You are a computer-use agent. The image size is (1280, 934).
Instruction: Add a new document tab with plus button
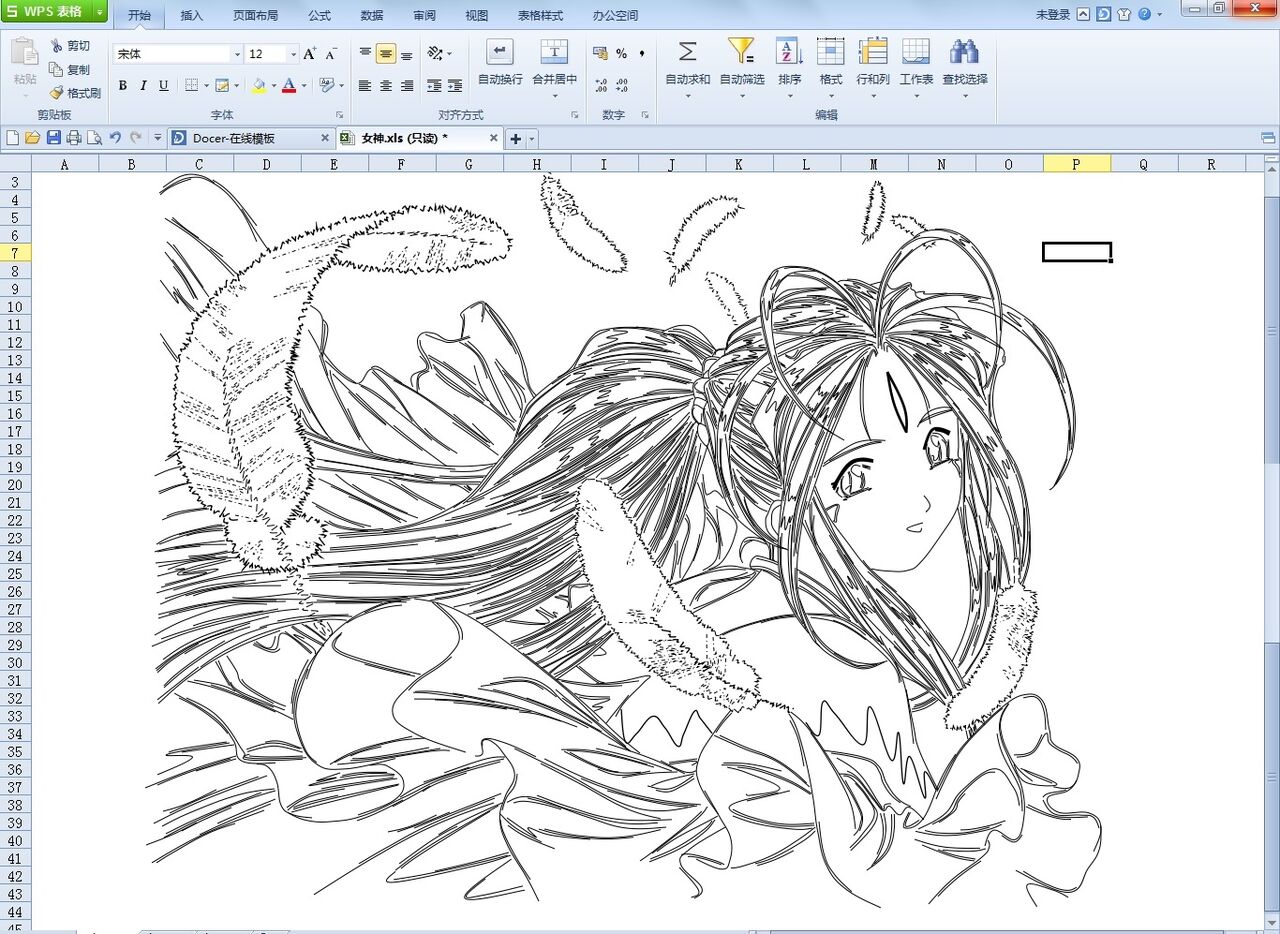click(x=516, y=139)
